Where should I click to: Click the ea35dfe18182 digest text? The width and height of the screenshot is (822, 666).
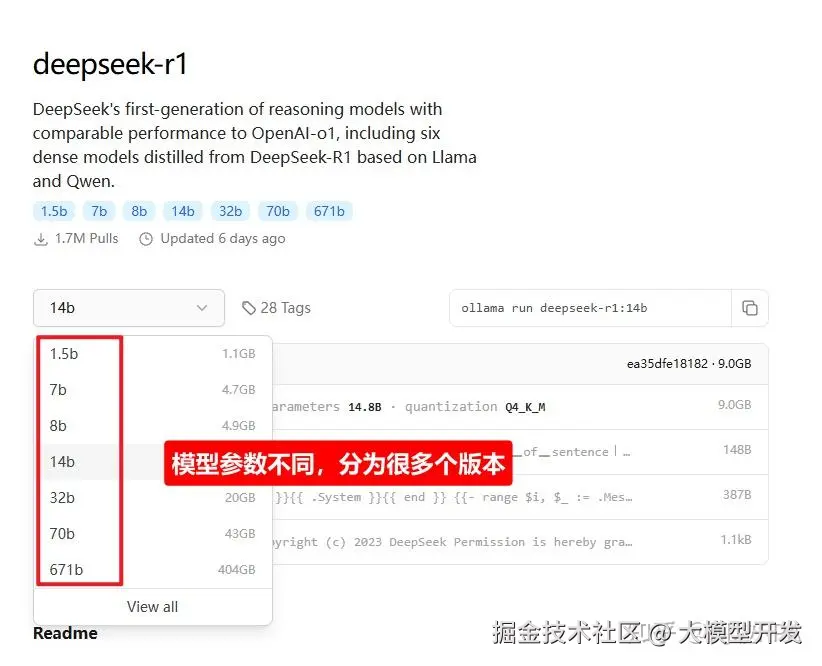coord(667,364)
